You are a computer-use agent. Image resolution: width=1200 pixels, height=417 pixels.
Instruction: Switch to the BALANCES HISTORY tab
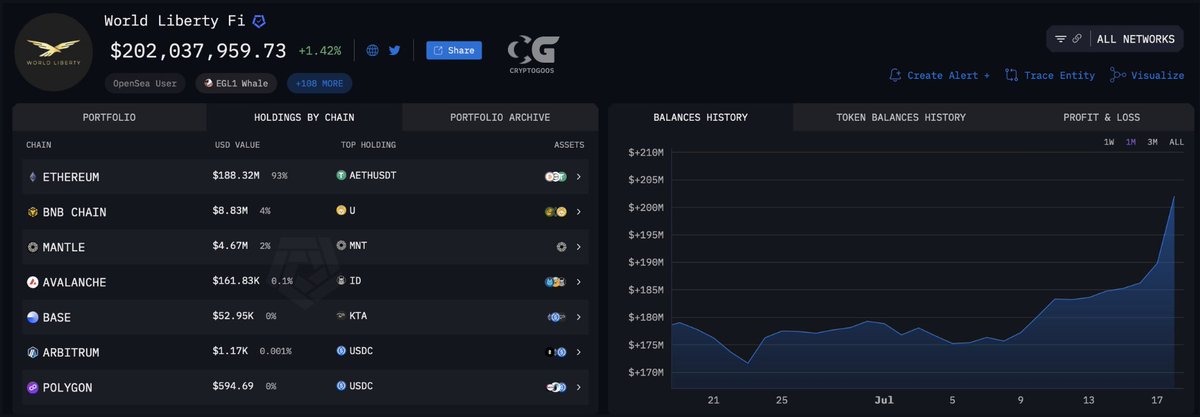700,117
